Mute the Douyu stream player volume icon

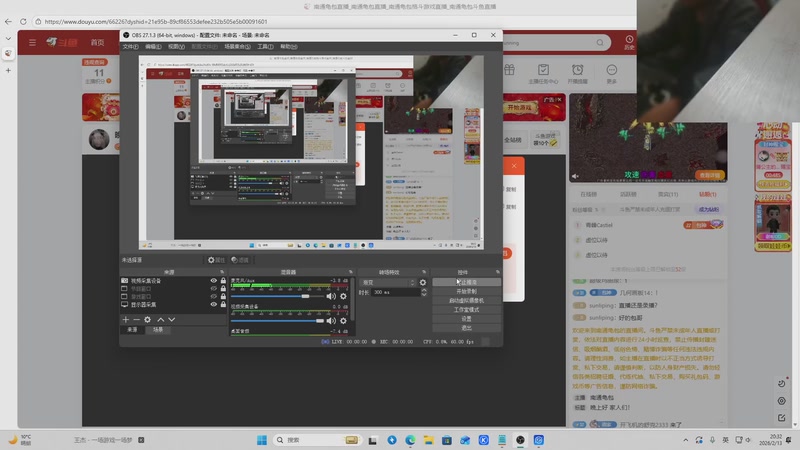tap(576, 176)
